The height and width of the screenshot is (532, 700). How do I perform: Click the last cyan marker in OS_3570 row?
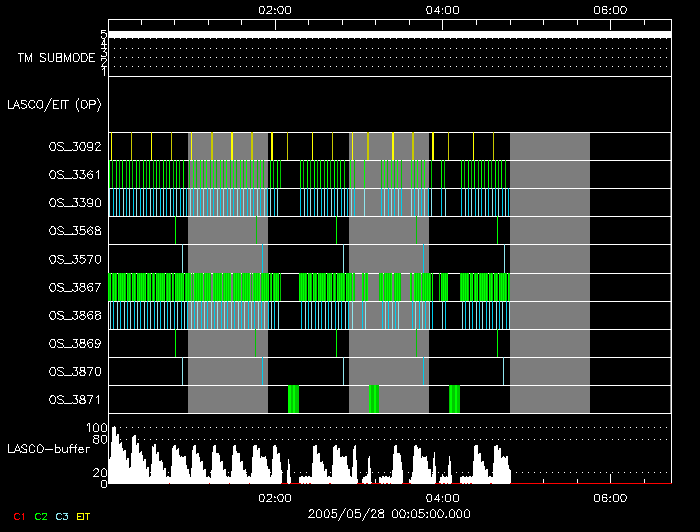point(504,259)
